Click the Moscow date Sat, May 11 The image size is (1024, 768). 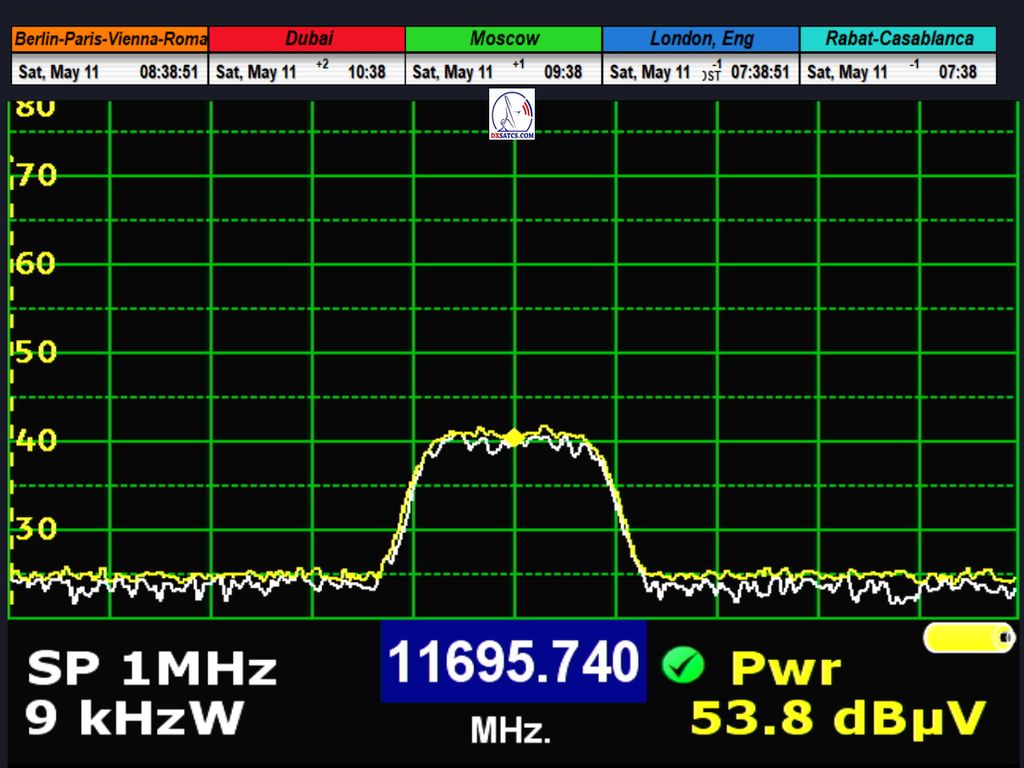pos(453,72)
